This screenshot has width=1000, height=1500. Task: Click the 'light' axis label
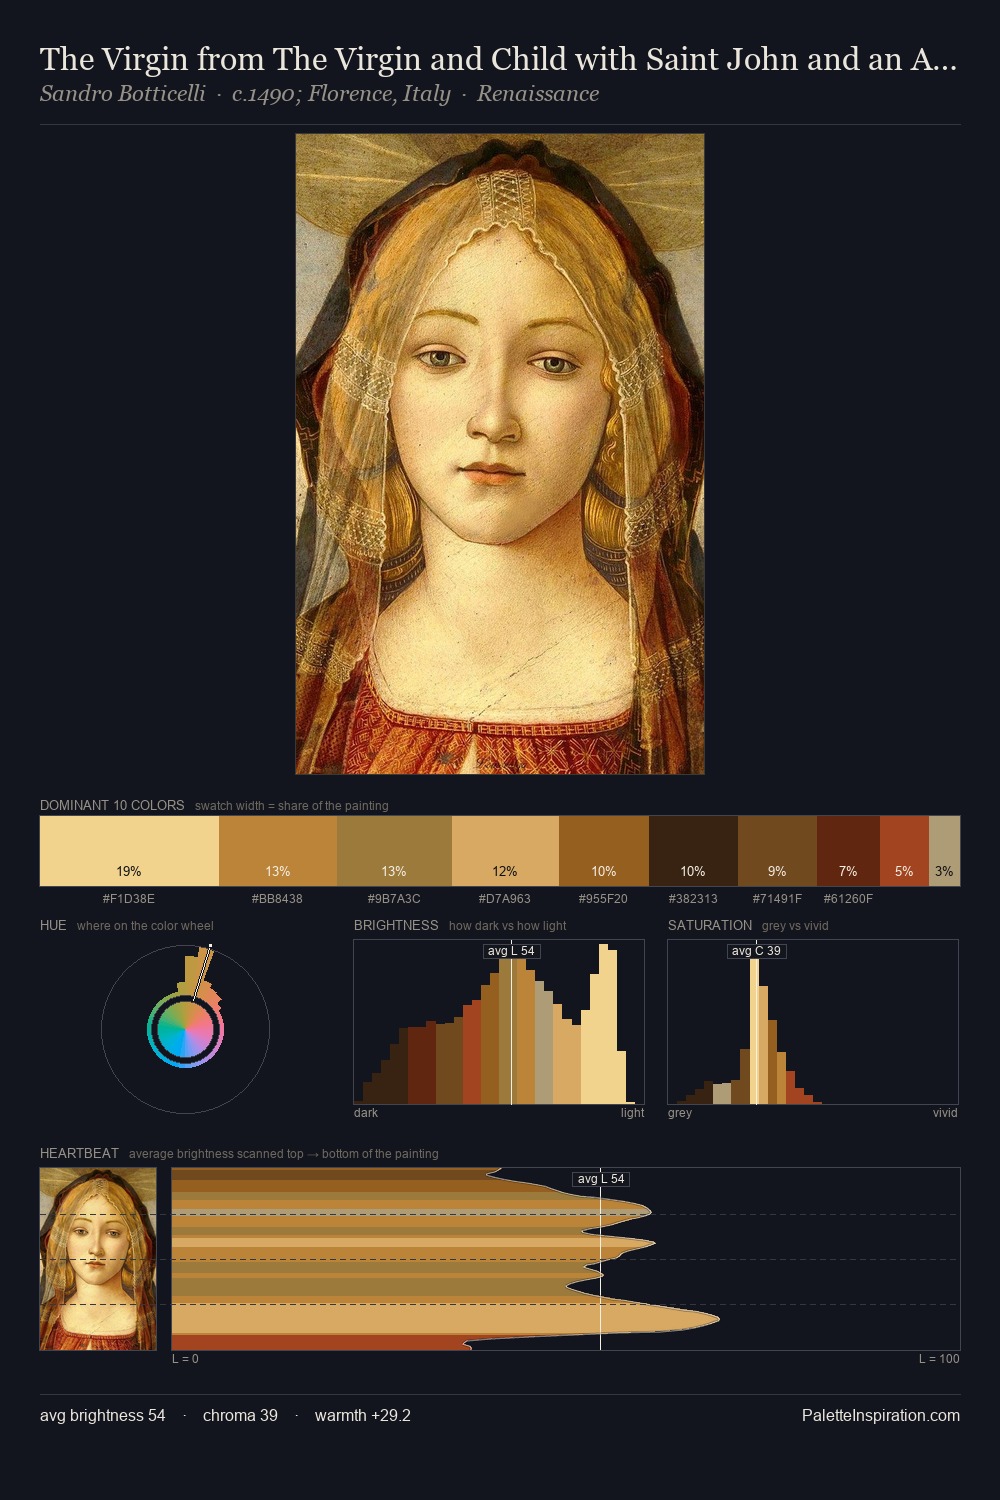pos(632,1113)
